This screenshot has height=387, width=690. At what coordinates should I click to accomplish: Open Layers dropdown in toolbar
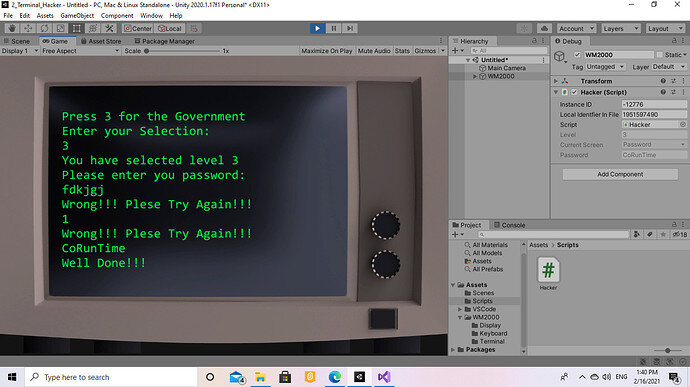point(621,29)
